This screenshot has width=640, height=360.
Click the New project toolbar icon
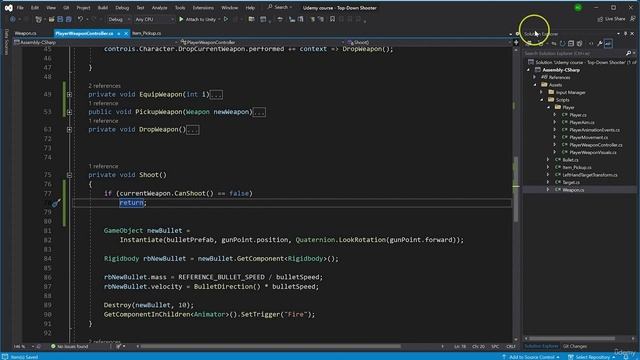[x=39, y=19]
